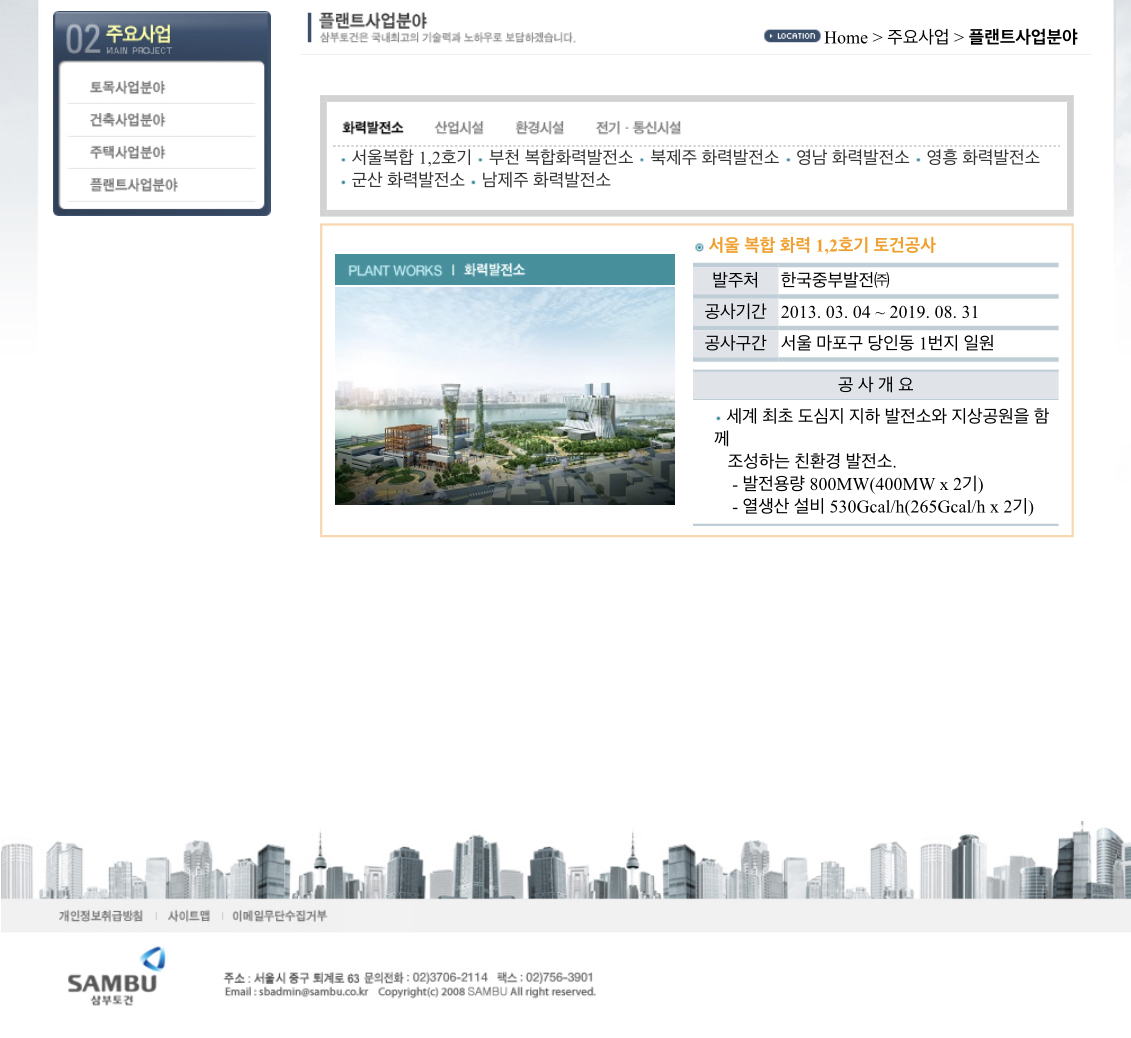Open 북제주 화력발전소 project link
This screenshot has height=1038, width=1131.
pos(715,157)
